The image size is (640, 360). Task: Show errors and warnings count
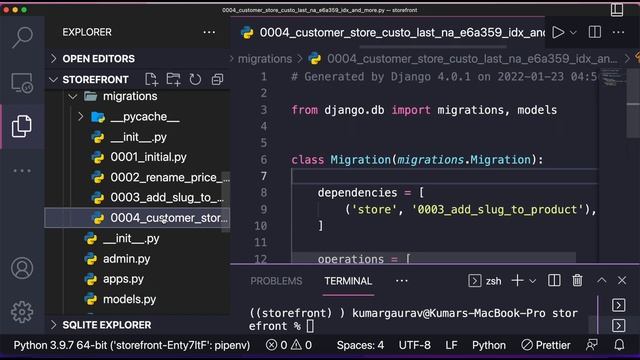[x=289, y=345]
